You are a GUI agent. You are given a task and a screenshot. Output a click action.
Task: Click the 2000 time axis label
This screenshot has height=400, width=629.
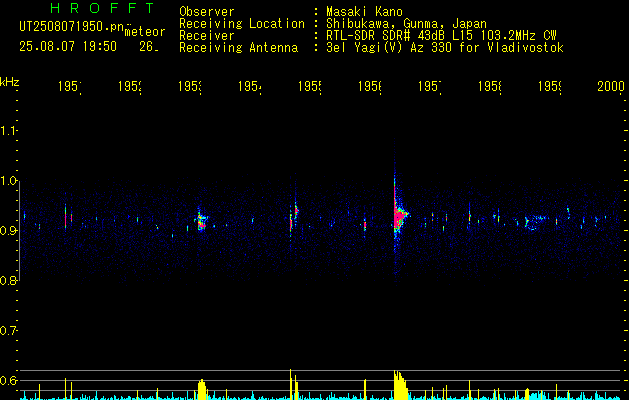click(611, 86)
